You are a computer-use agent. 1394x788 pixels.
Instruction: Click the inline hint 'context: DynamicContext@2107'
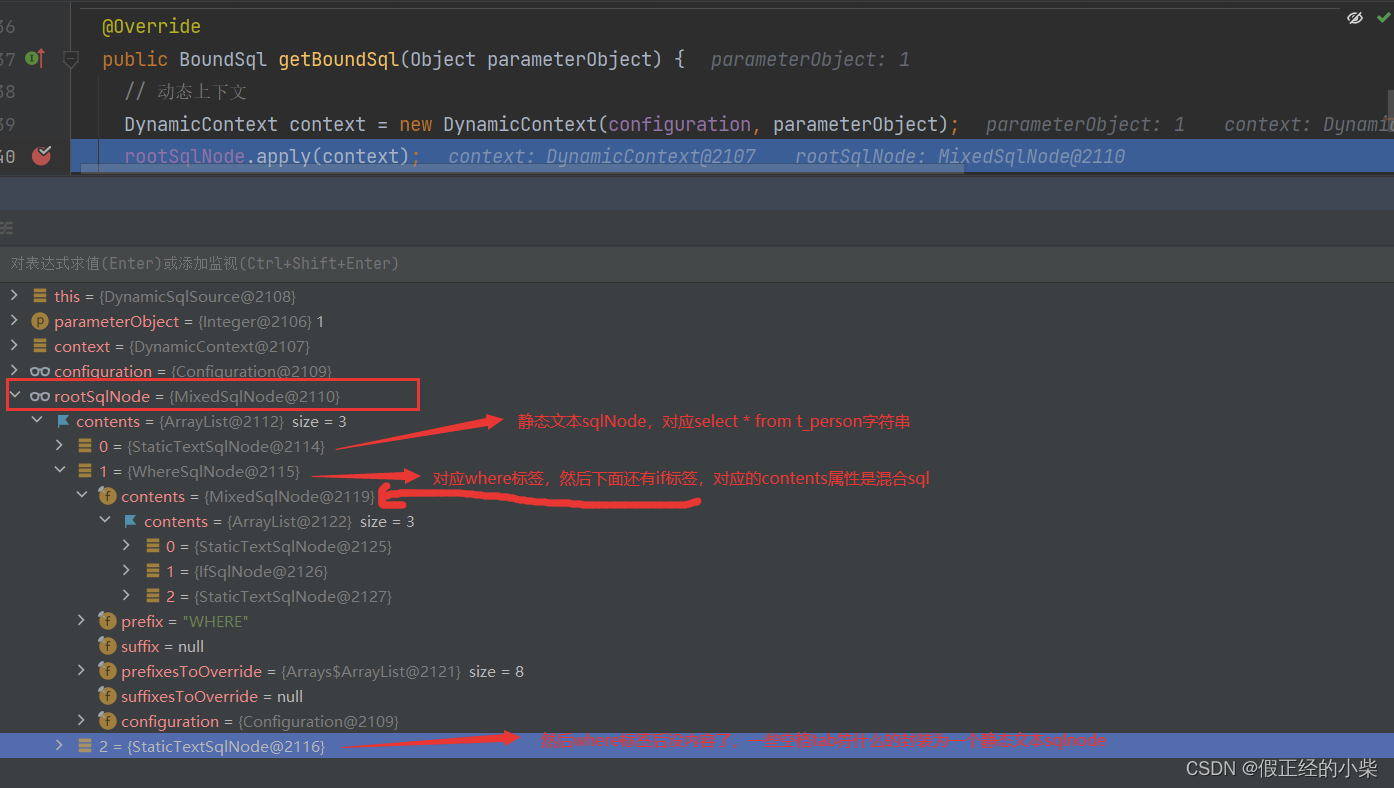(x=602, y=156)
